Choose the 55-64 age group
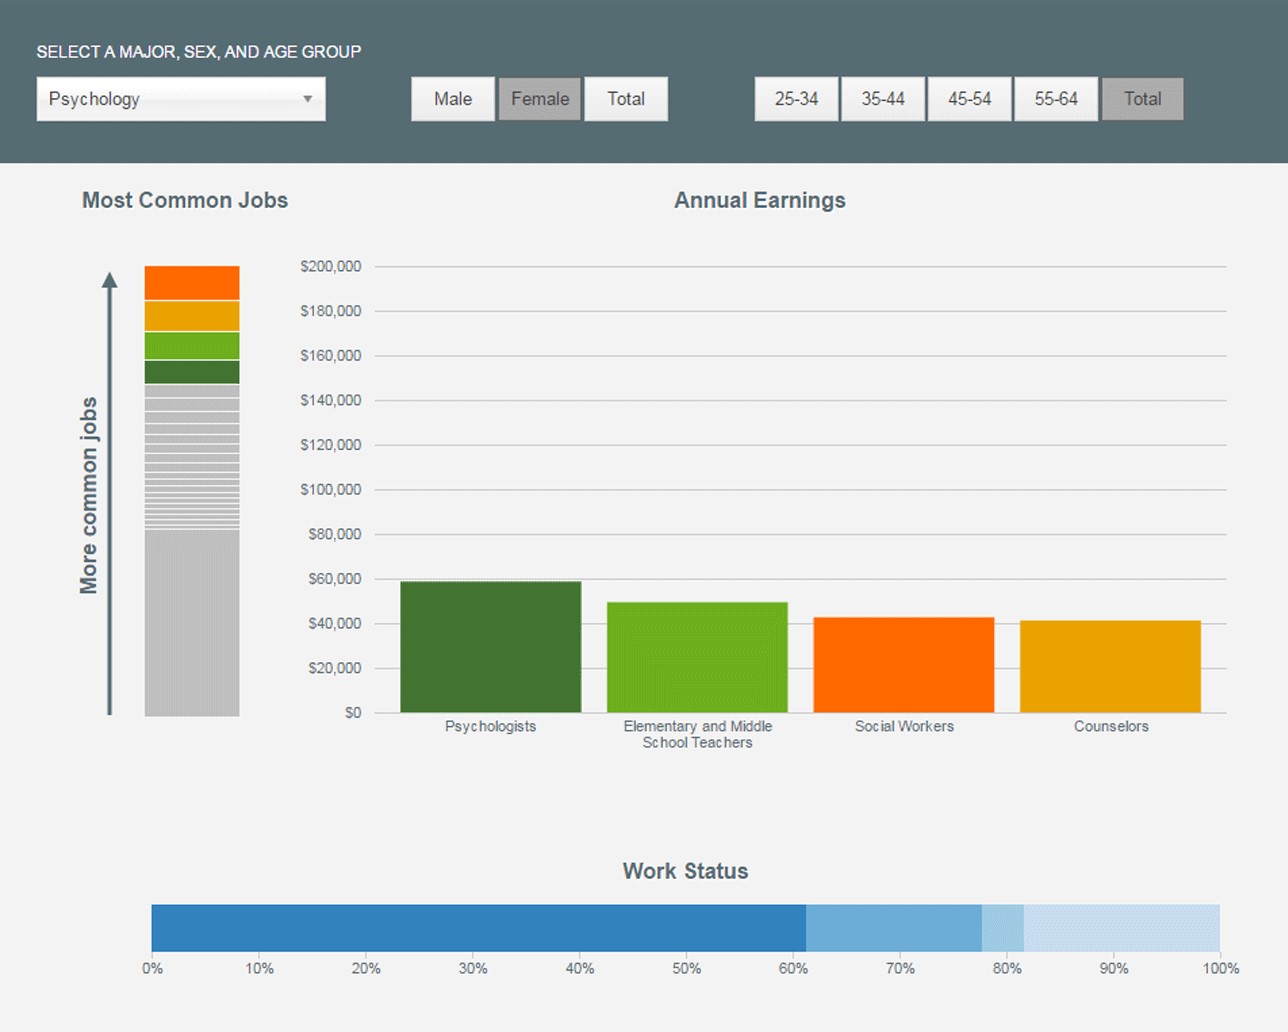 pos(1056,99)
